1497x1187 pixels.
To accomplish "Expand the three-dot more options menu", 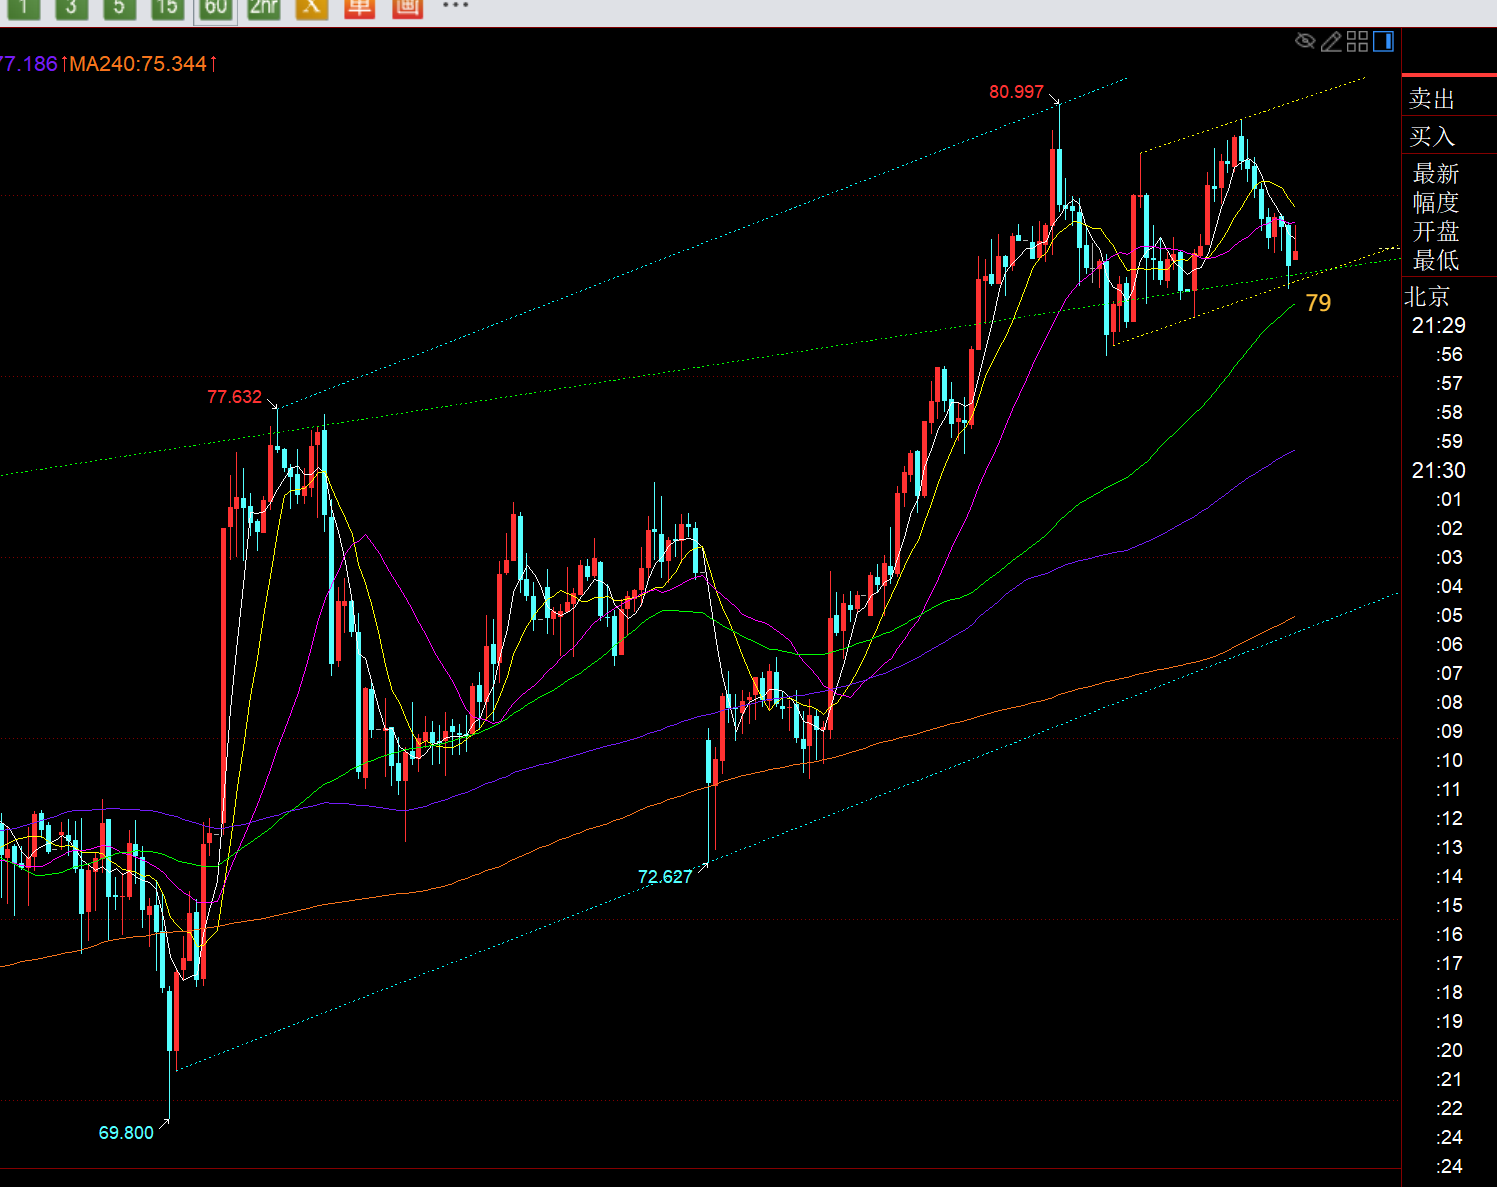I will [x=455, y=6].
